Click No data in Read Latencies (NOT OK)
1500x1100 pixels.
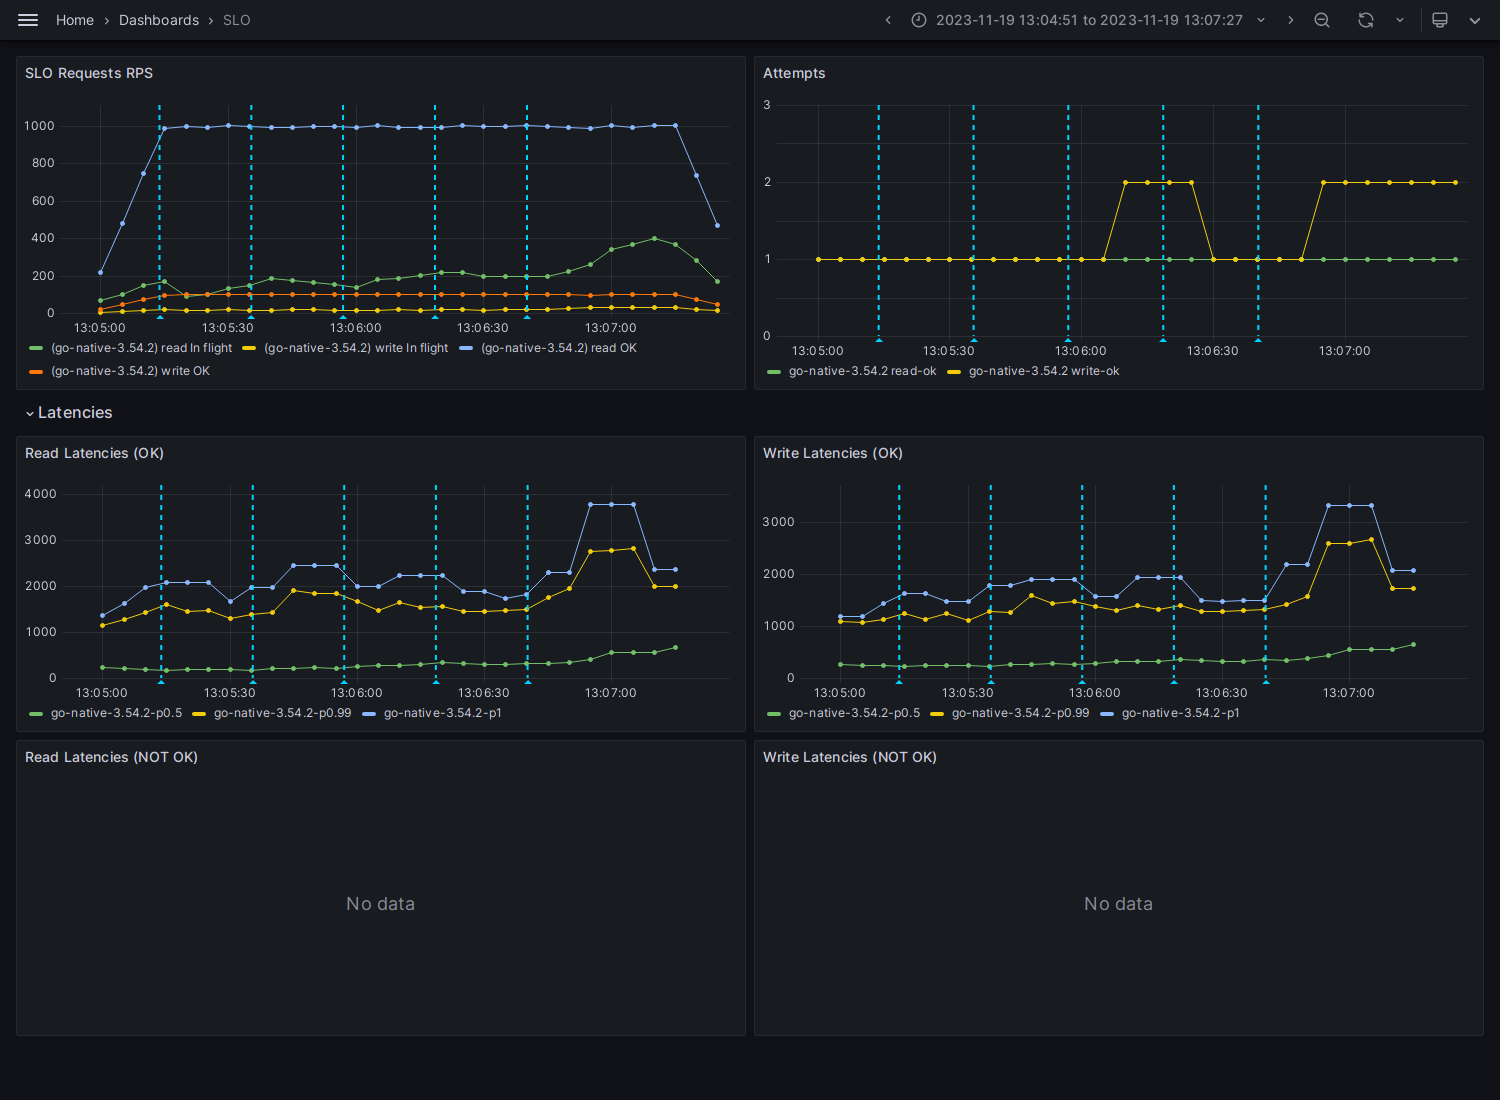coord(380,904)
